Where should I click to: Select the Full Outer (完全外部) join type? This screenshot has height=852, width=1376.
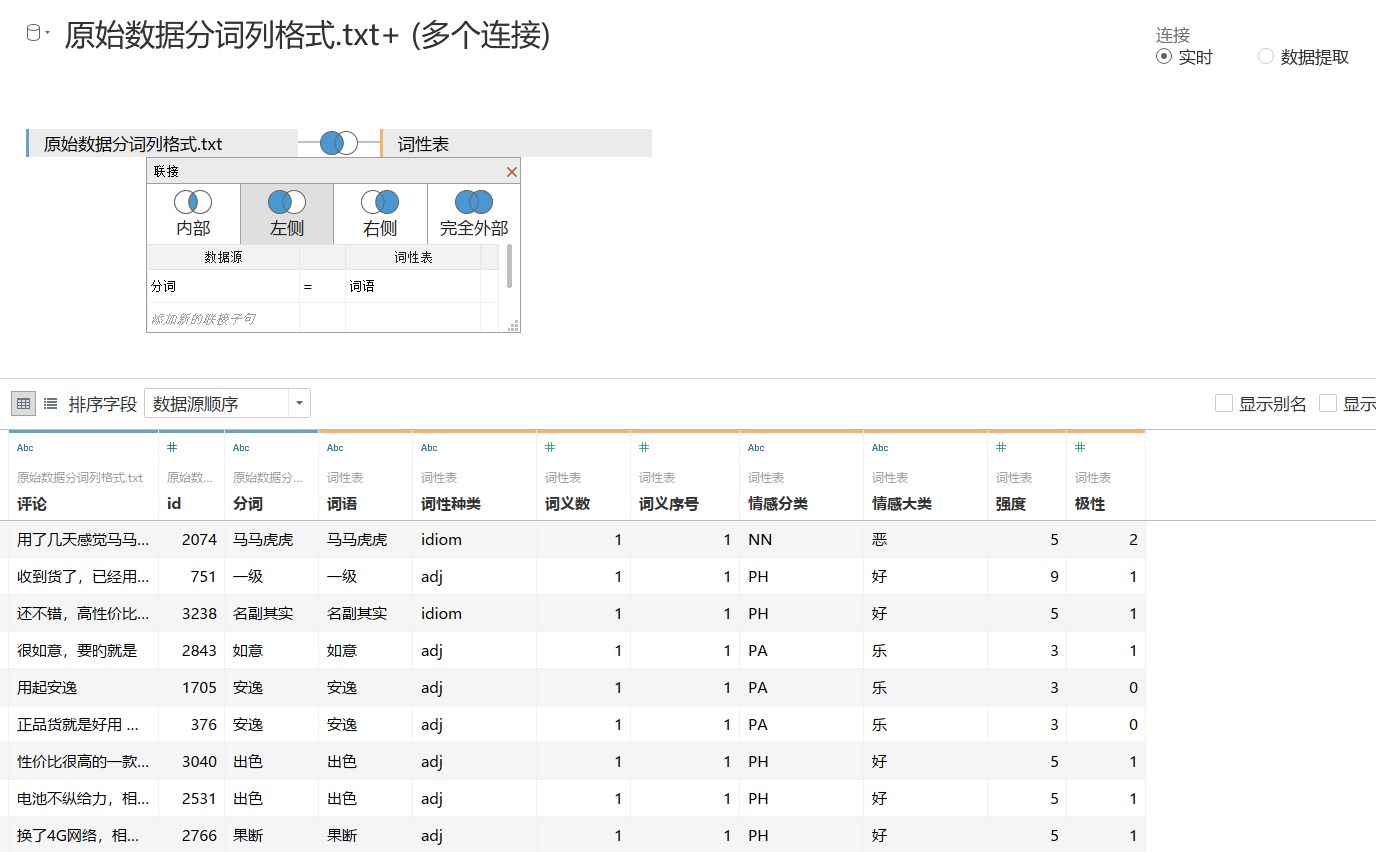pos(474,213)
